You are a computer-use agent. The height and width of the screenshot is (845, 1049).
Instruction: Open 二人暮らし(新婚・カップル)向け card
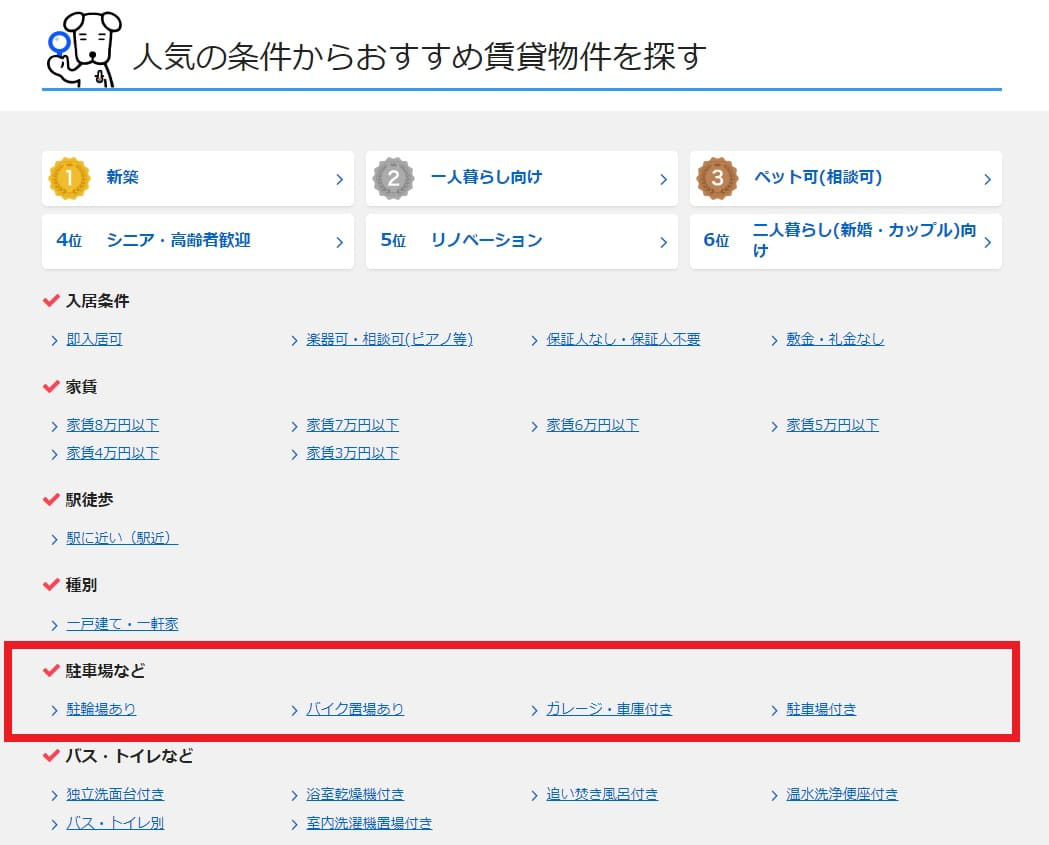point(845,241)
